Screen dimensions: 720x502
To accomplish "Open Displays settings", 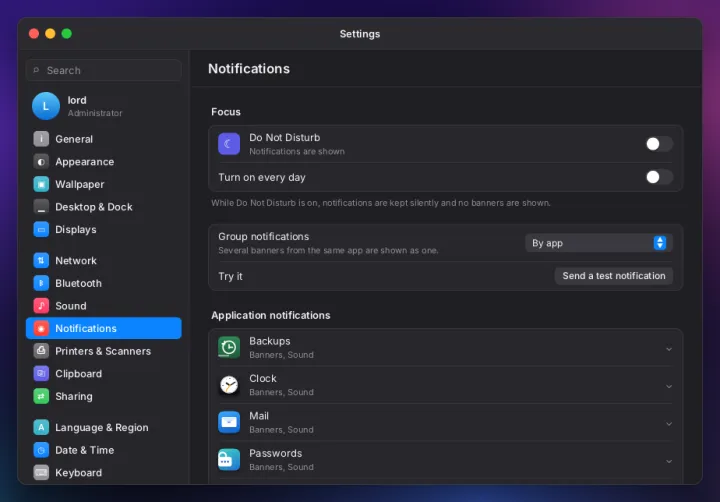I will pos(104,229).
